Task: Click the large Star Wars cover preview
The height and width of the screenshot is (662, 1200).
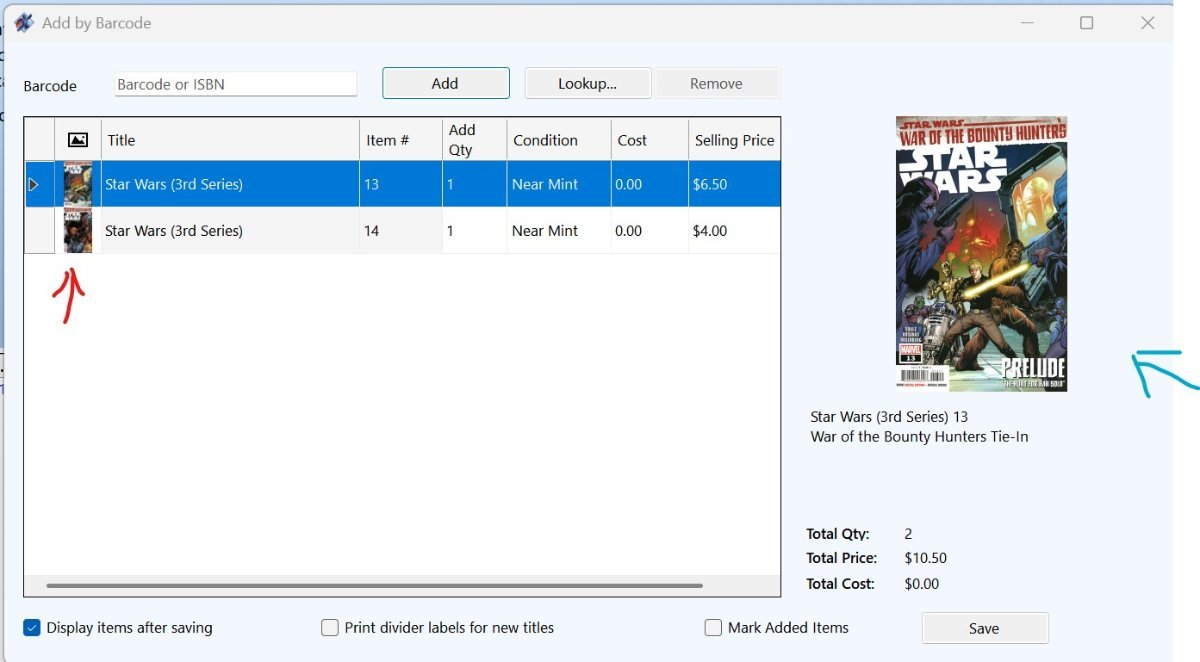Action: tap(981, 254)
